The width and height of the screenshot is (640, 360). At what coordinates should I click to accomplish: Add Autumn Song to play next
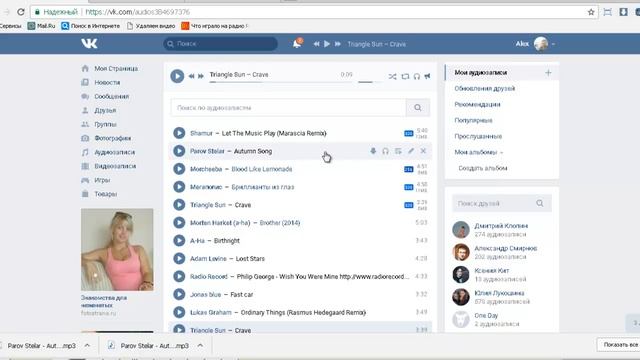(x=398, y=151)
